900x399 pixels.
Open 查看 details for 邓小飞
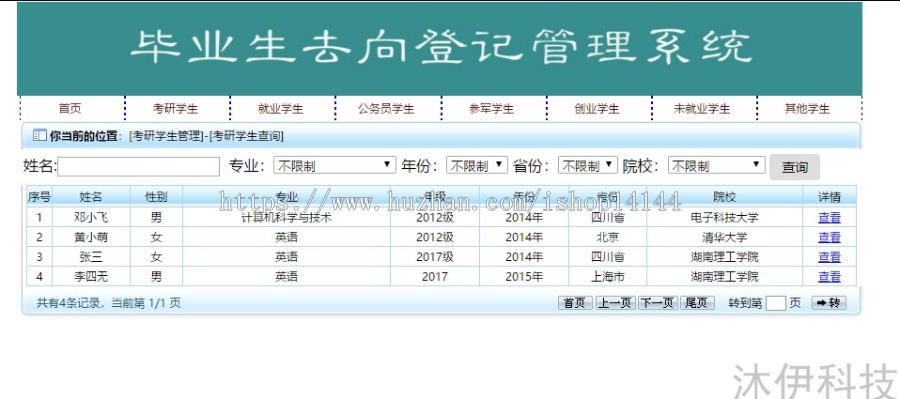click(829, 218)
